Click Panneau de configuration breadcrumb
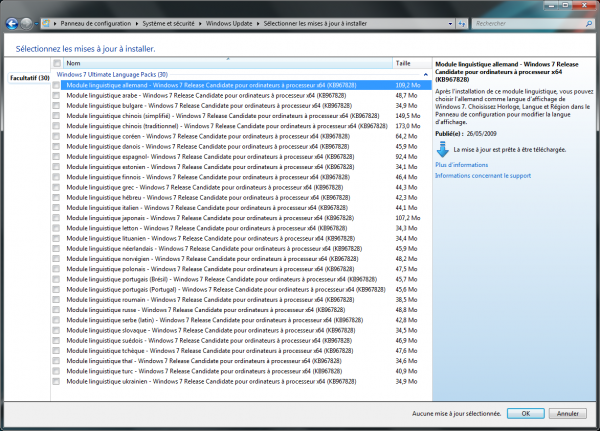600x431 pixels. [x=96, y=24]
